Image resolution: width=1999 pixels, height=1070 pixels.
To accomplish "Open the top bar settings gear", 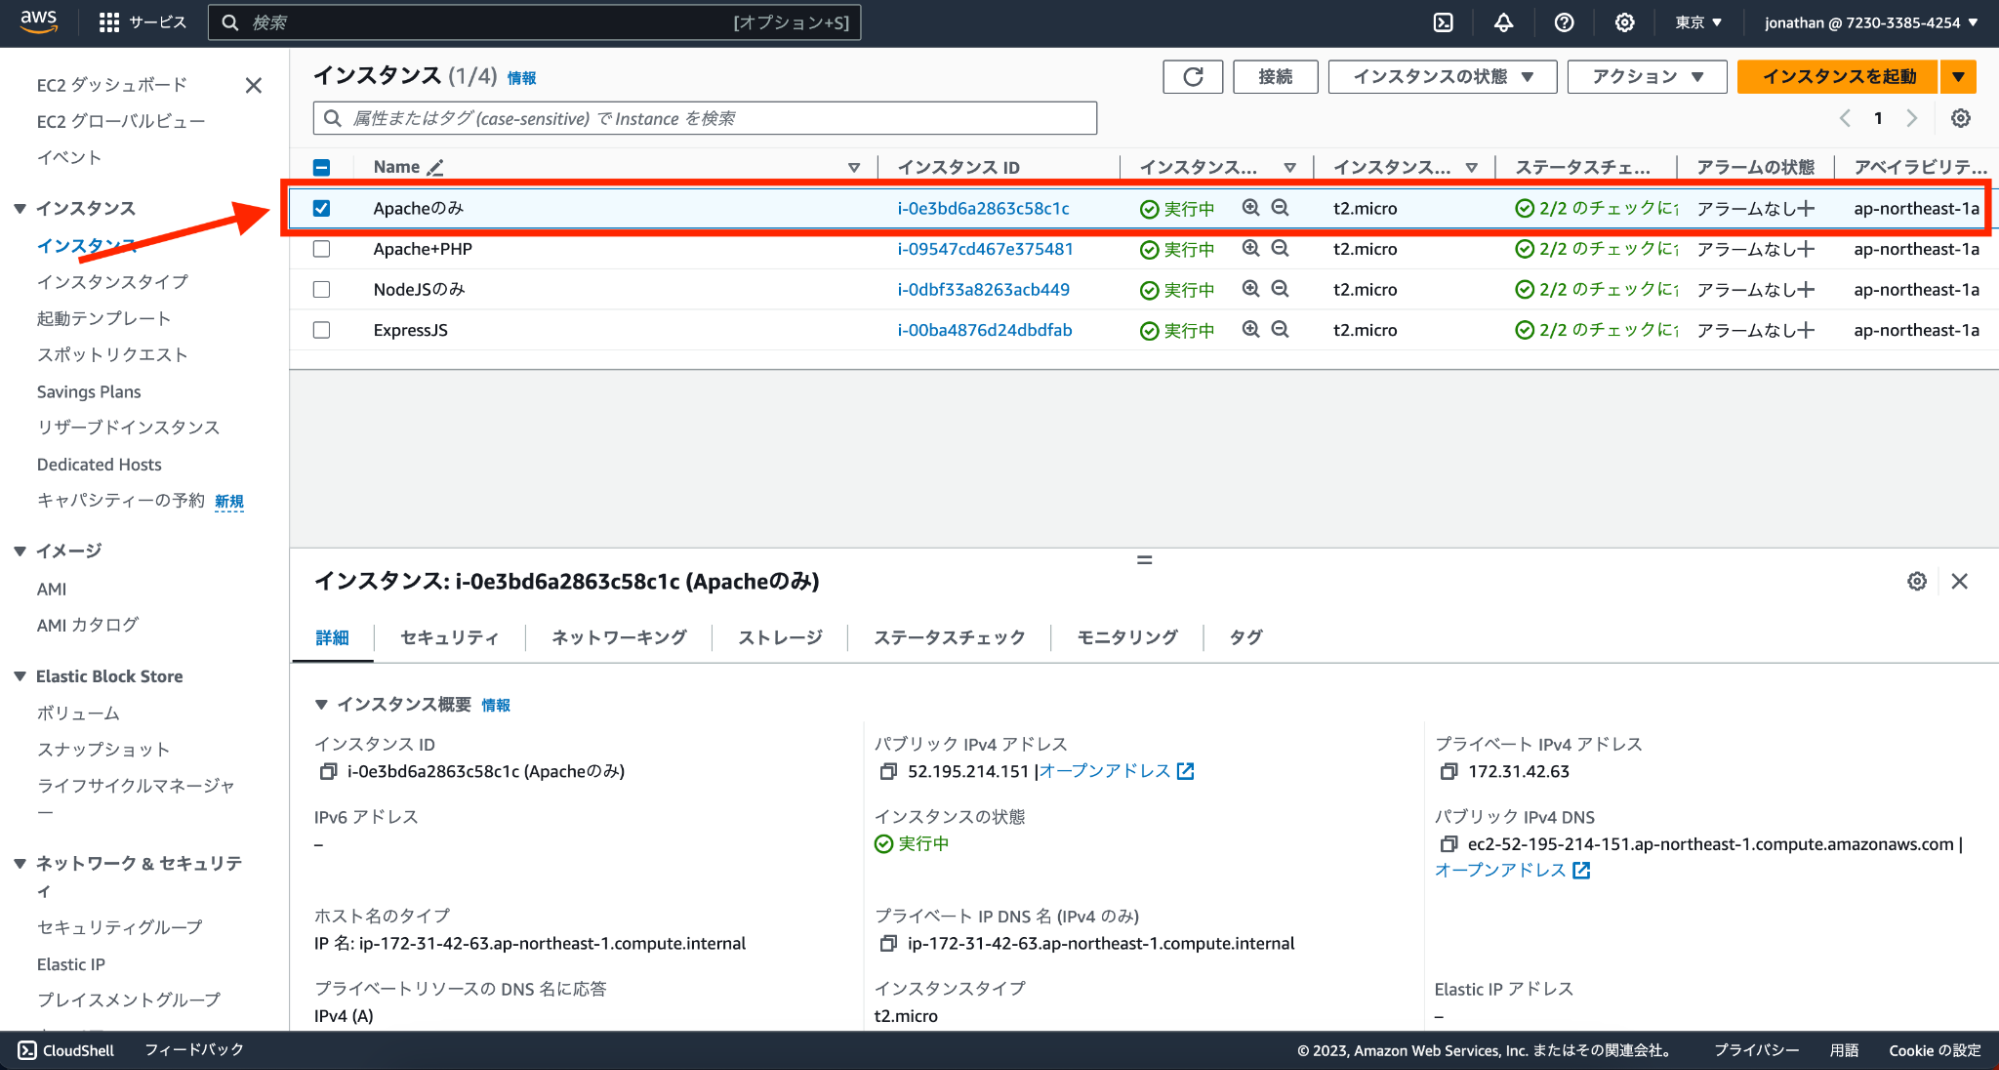I will pyautogui.click(x=1624, y=22).
